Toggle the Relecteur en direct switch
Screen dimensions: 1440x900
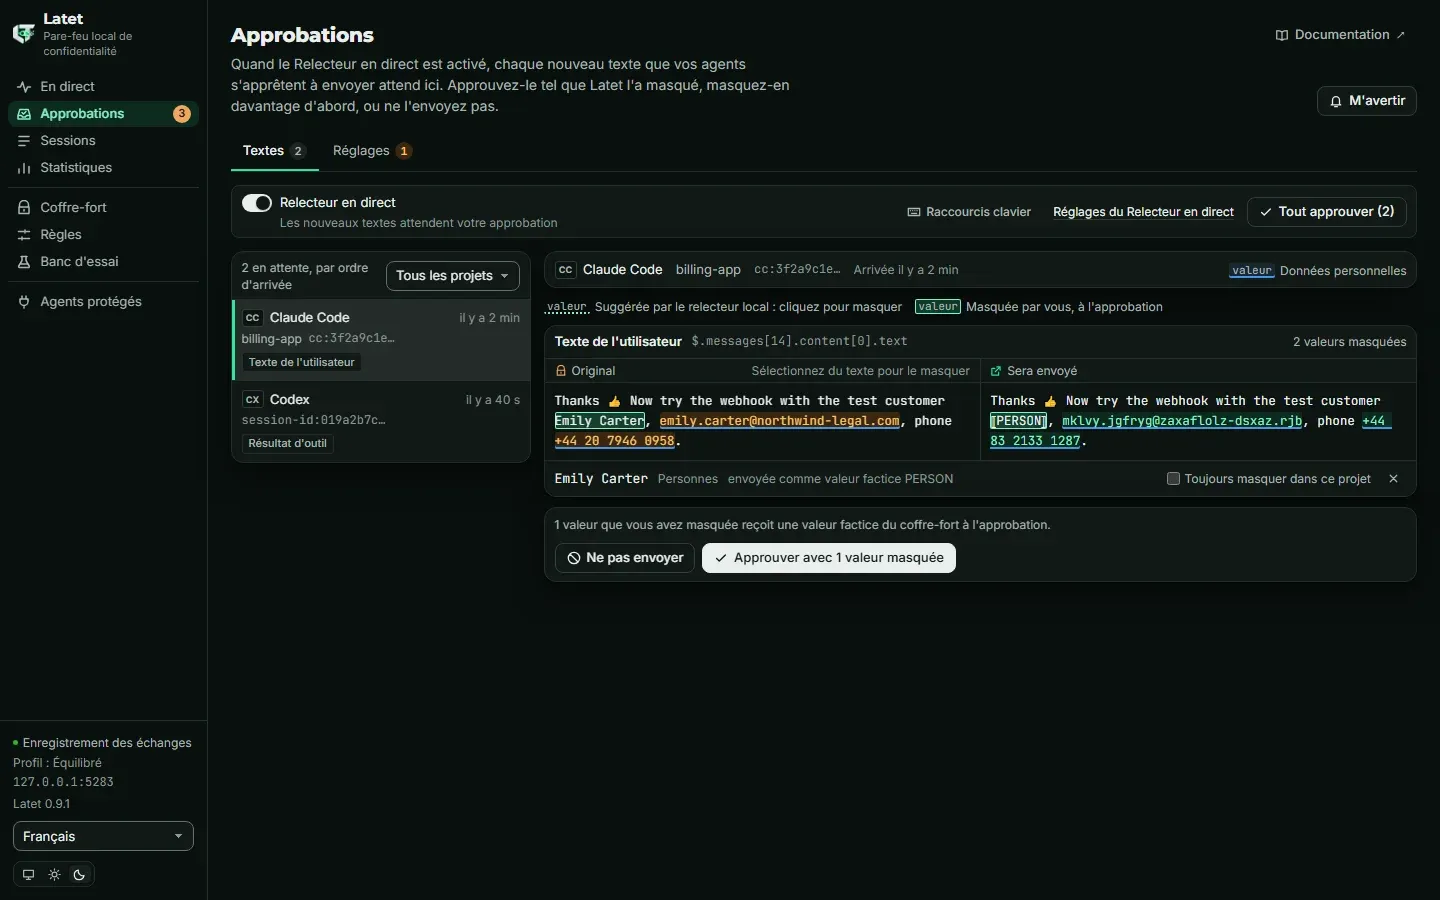pos(257,203)
